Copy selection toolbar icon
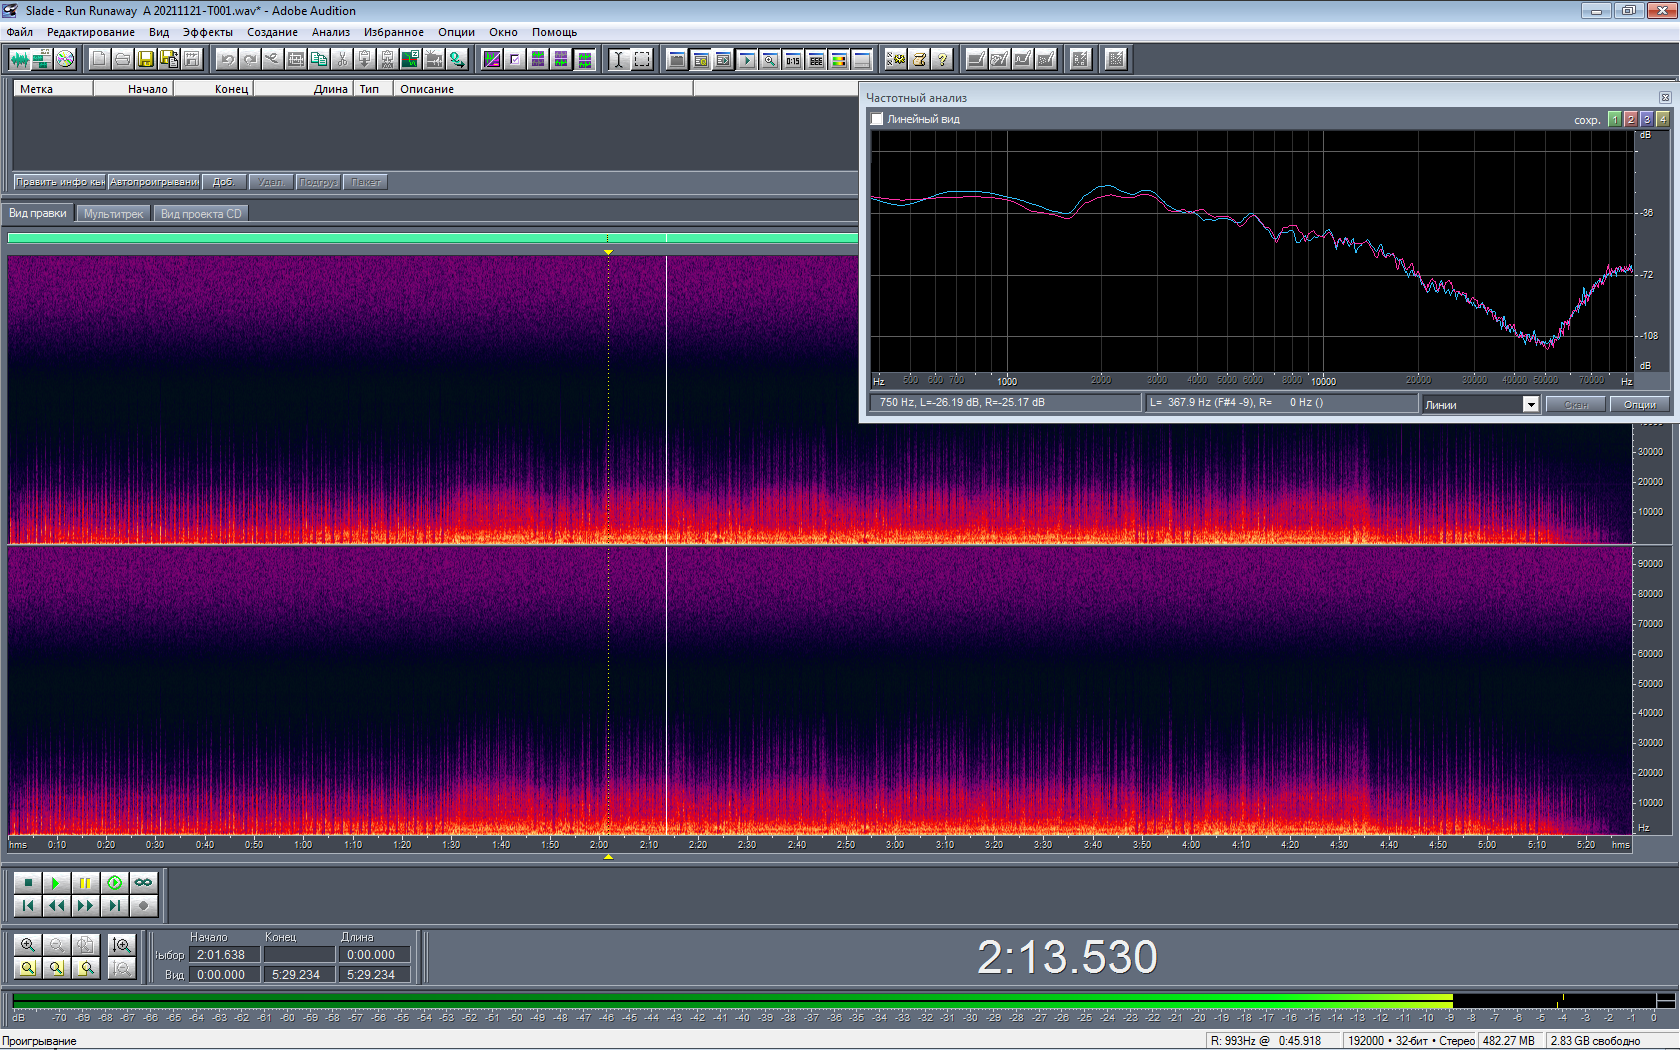This screenshot has width=1680, height=1050. [x=319, y=59]
